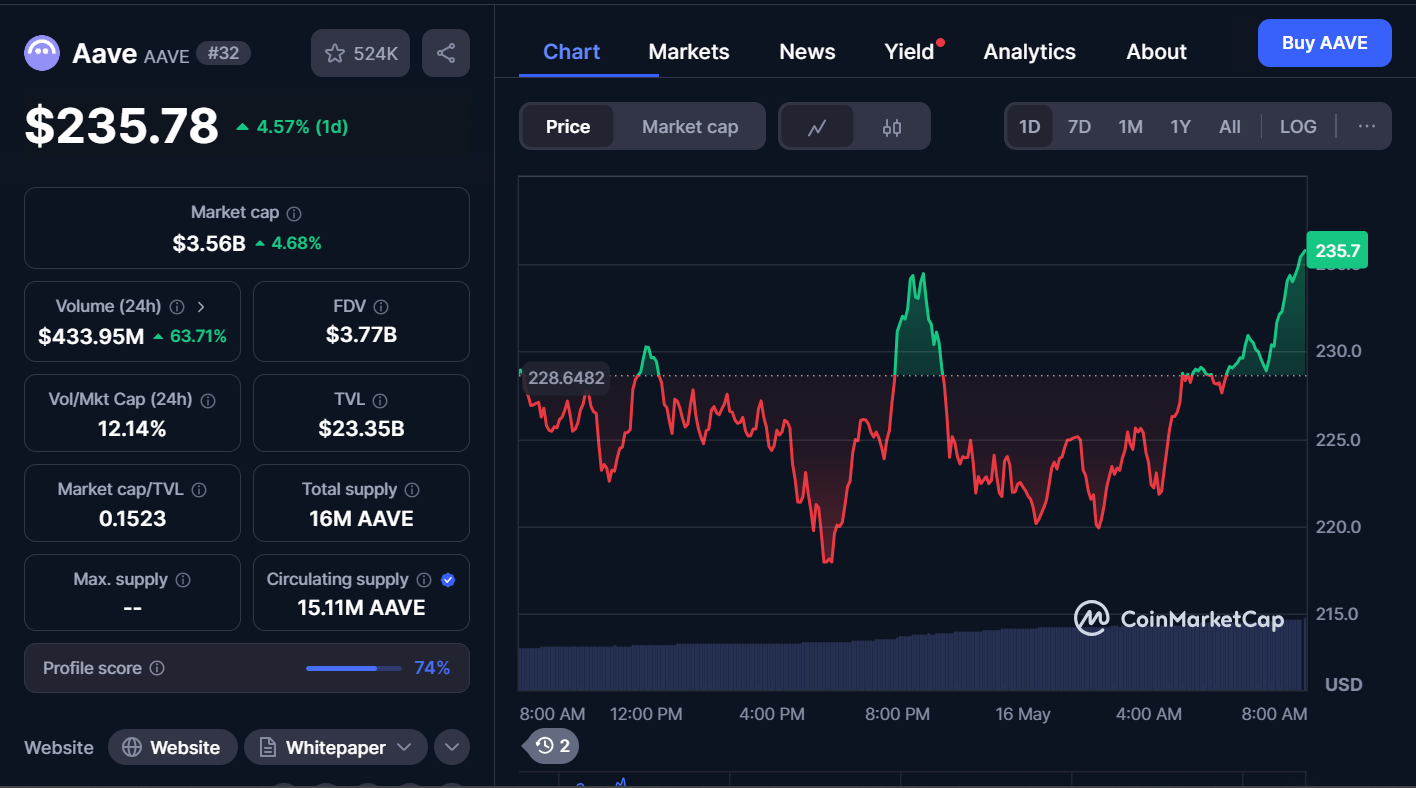Show Market cap info tooltip icon
Image resolution: width=1416 pixels, height=788 pixels.
[294, 213]
